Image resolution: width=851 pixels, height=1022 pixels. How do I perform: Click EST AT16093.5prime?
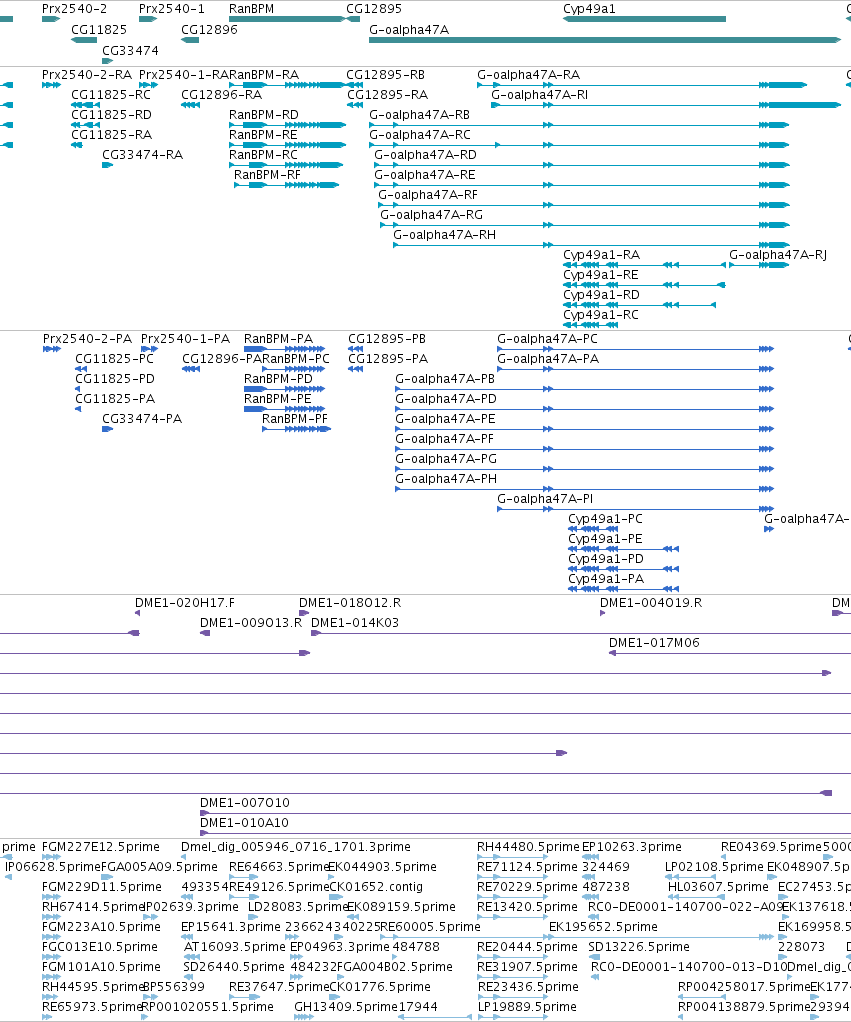click(x=235, y=947)
